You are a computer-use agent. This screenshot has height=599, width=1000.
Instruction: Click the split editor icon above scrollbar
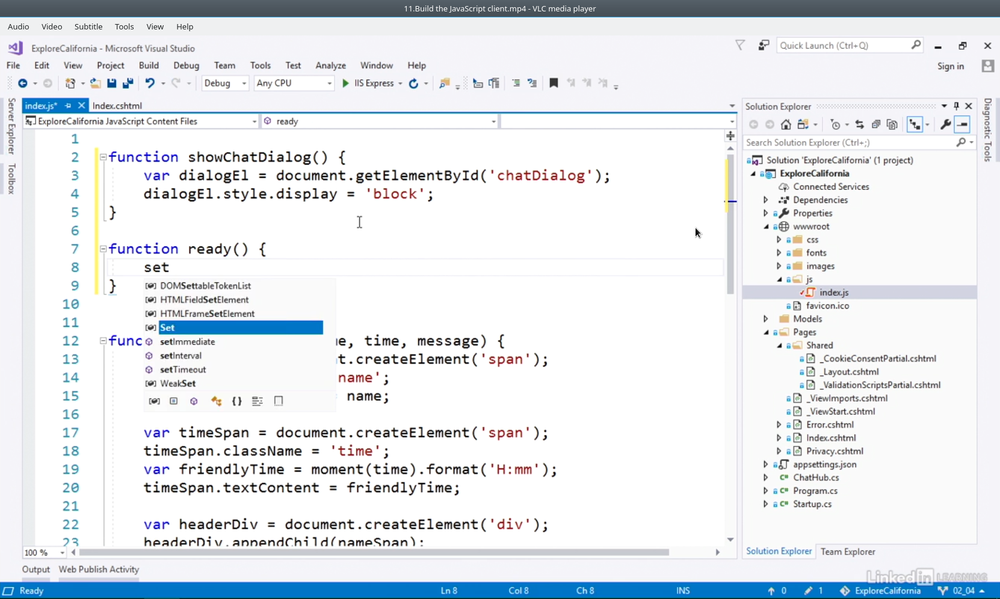point(730,136)
